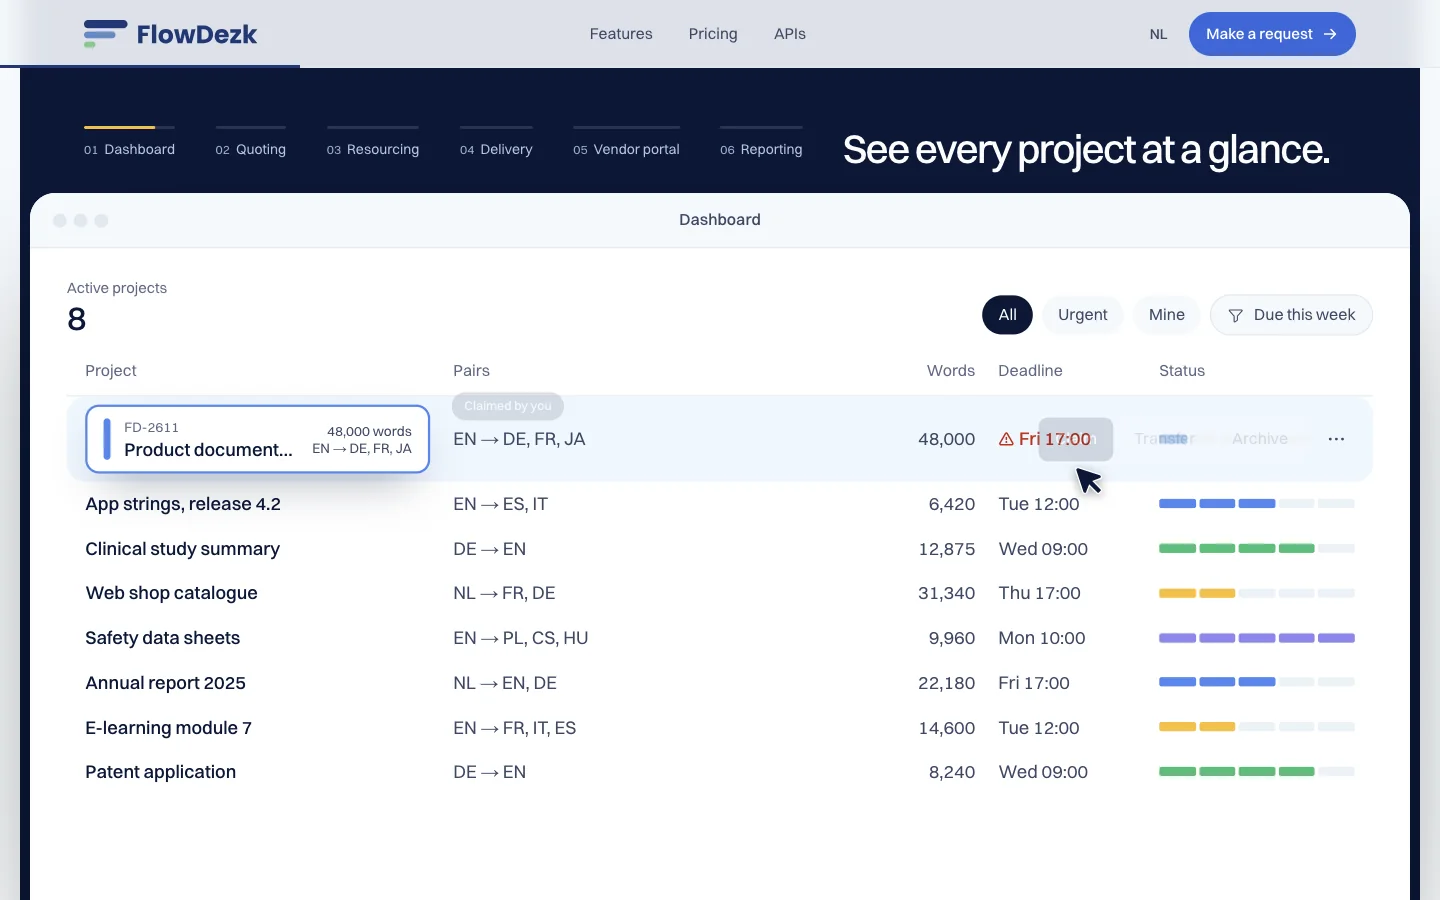Select the 01 Dashboard tab

(x=129, y=143)
